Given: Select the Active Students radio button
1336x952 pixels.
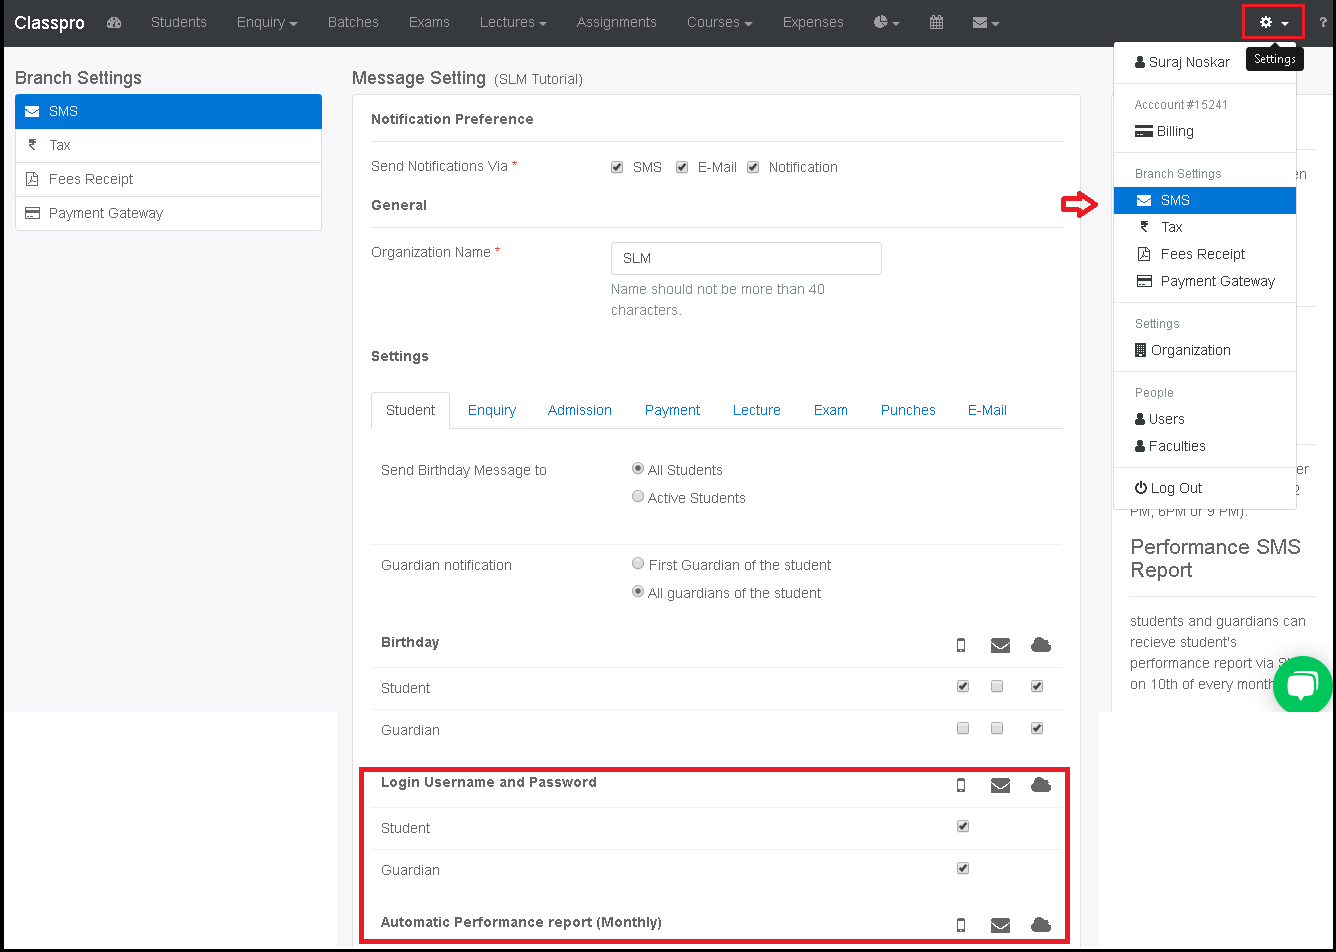Looking at the screenshot, I should [638, 496].
